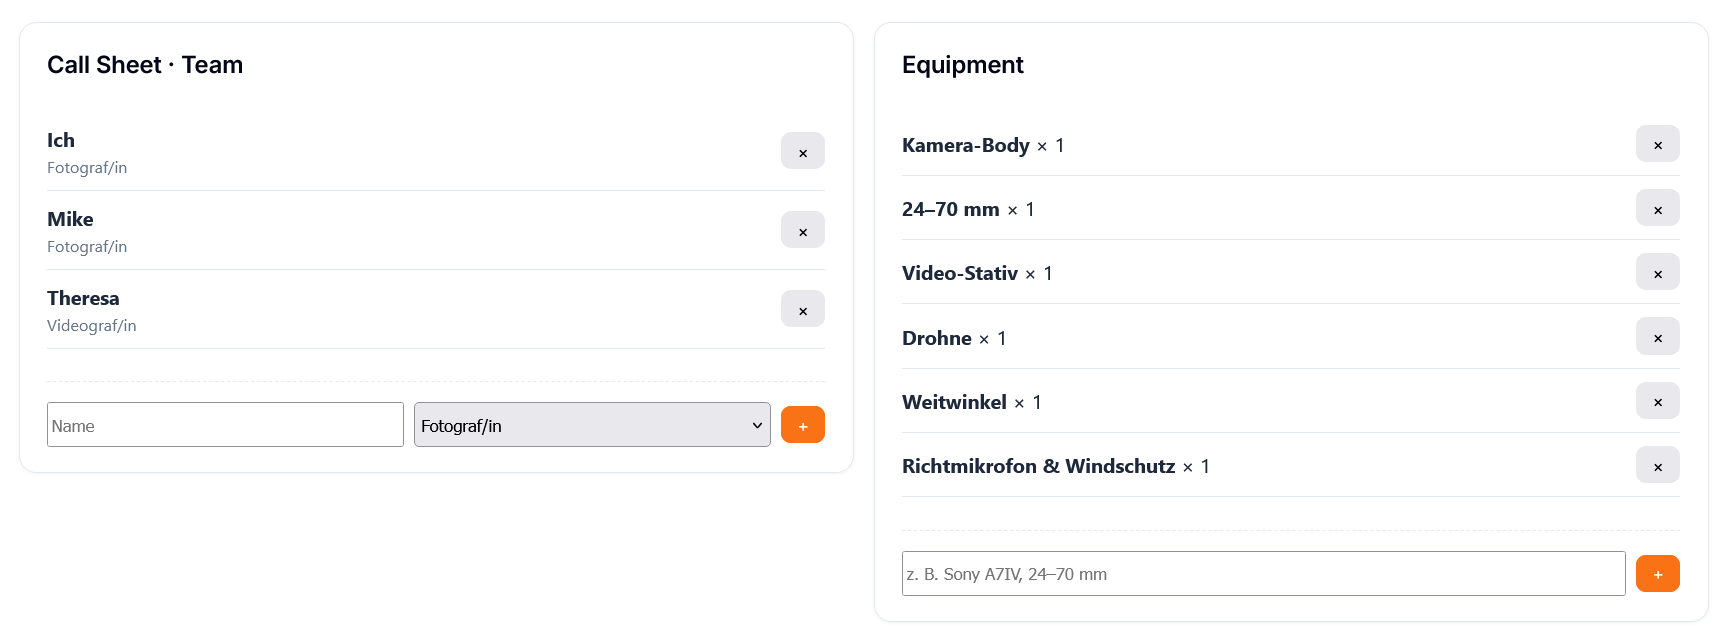
Task: Select the Mike team member name
Action: tap(70, 219)
